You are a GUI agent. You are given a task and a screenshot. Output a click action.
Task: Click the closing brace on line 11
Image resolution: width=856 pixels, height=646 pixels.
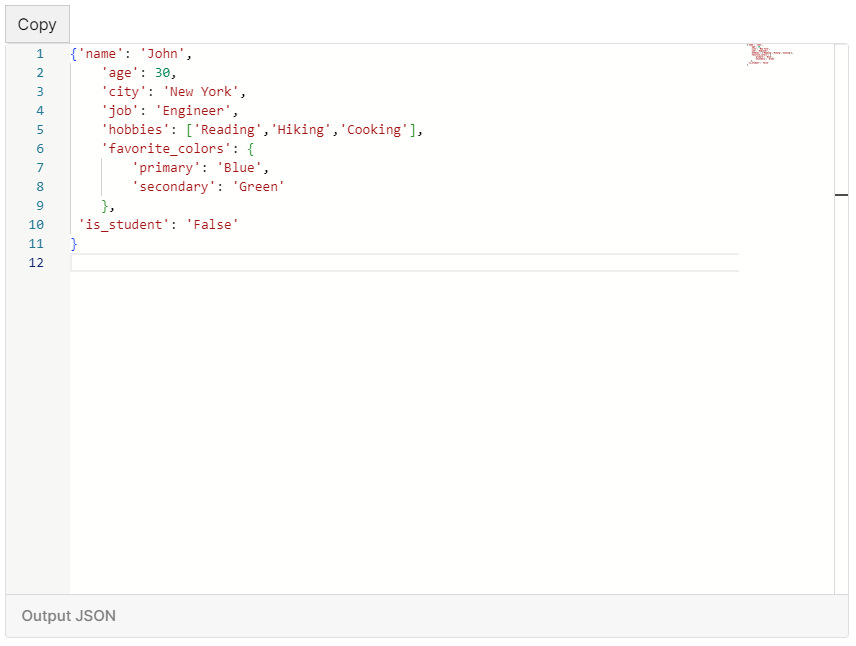[x=73, y=243]
